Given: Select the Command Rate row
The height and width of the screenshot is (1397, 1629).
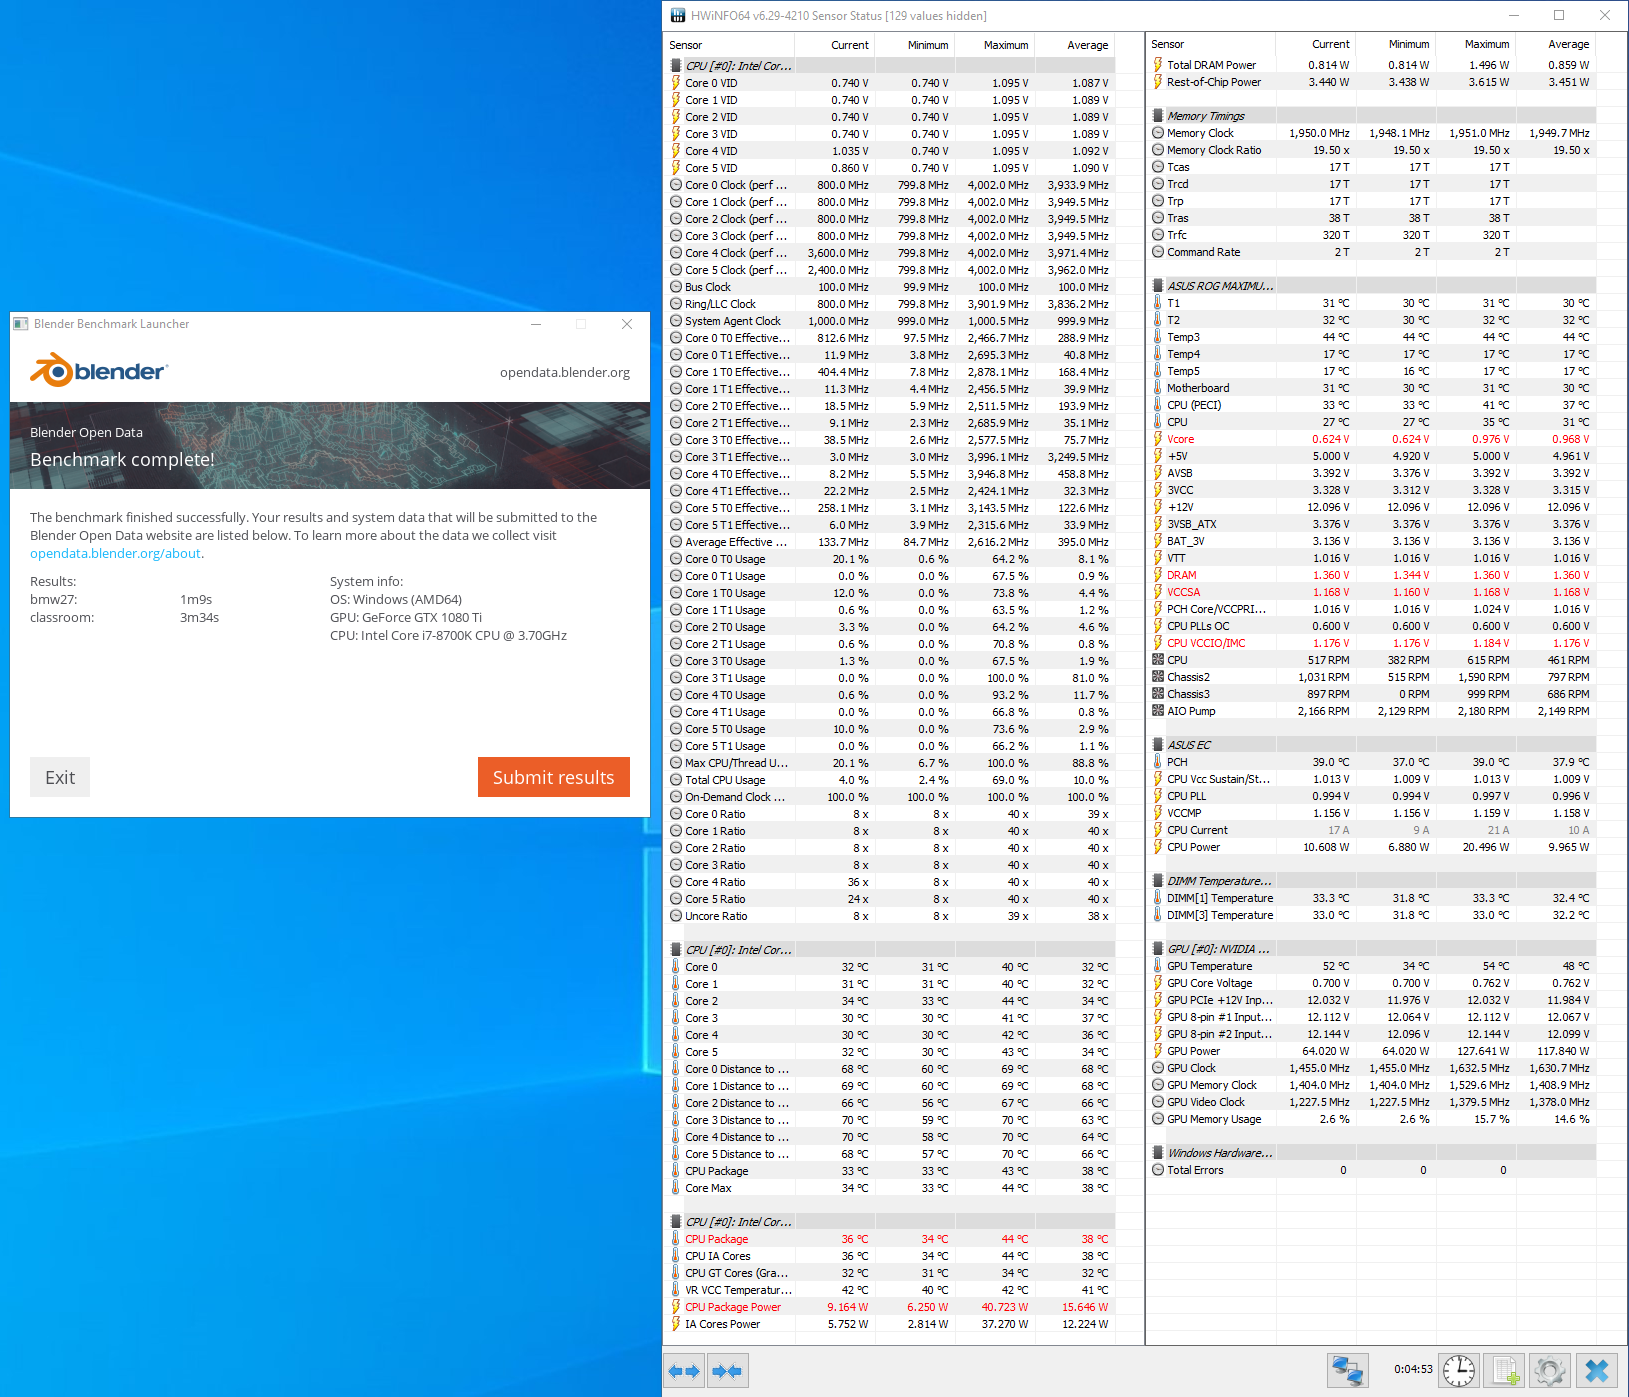Looking at the screenshot, I should (x=1371, y=252).
